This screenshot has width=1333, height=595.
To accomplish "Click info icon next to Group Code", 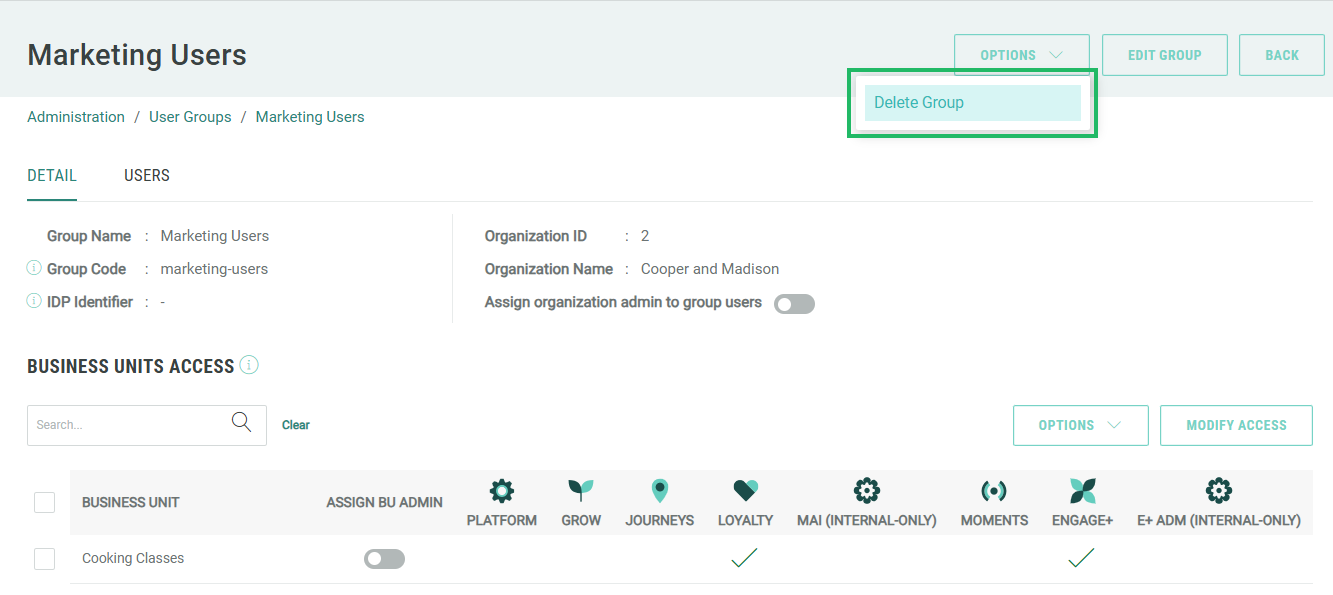I will click(34, 268).
